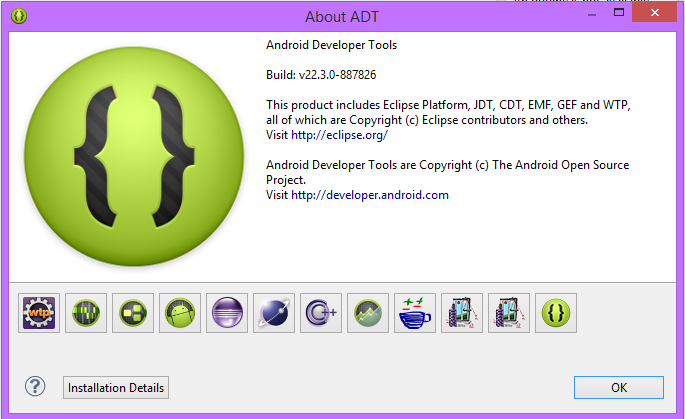Click the ADT icon in the title bar

pyautogui.click(x=19, y=16)
